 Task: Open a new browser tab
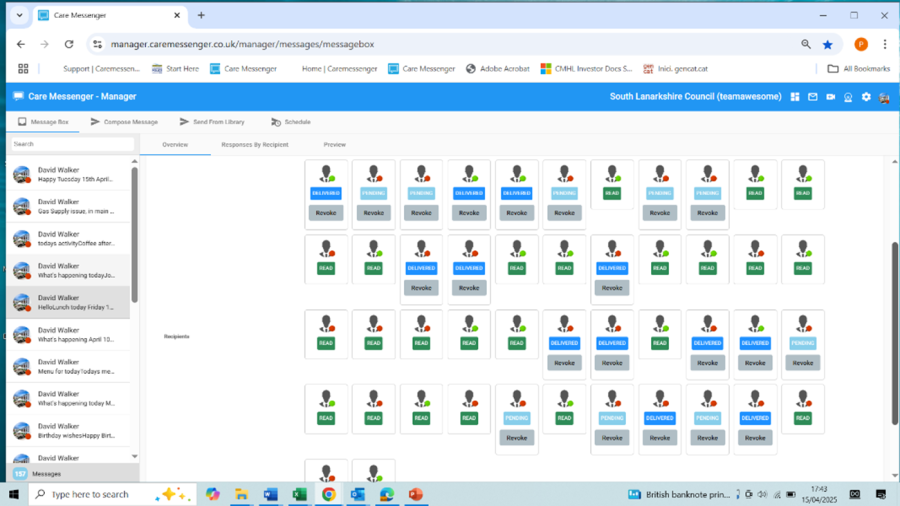(x=201, y=15)
